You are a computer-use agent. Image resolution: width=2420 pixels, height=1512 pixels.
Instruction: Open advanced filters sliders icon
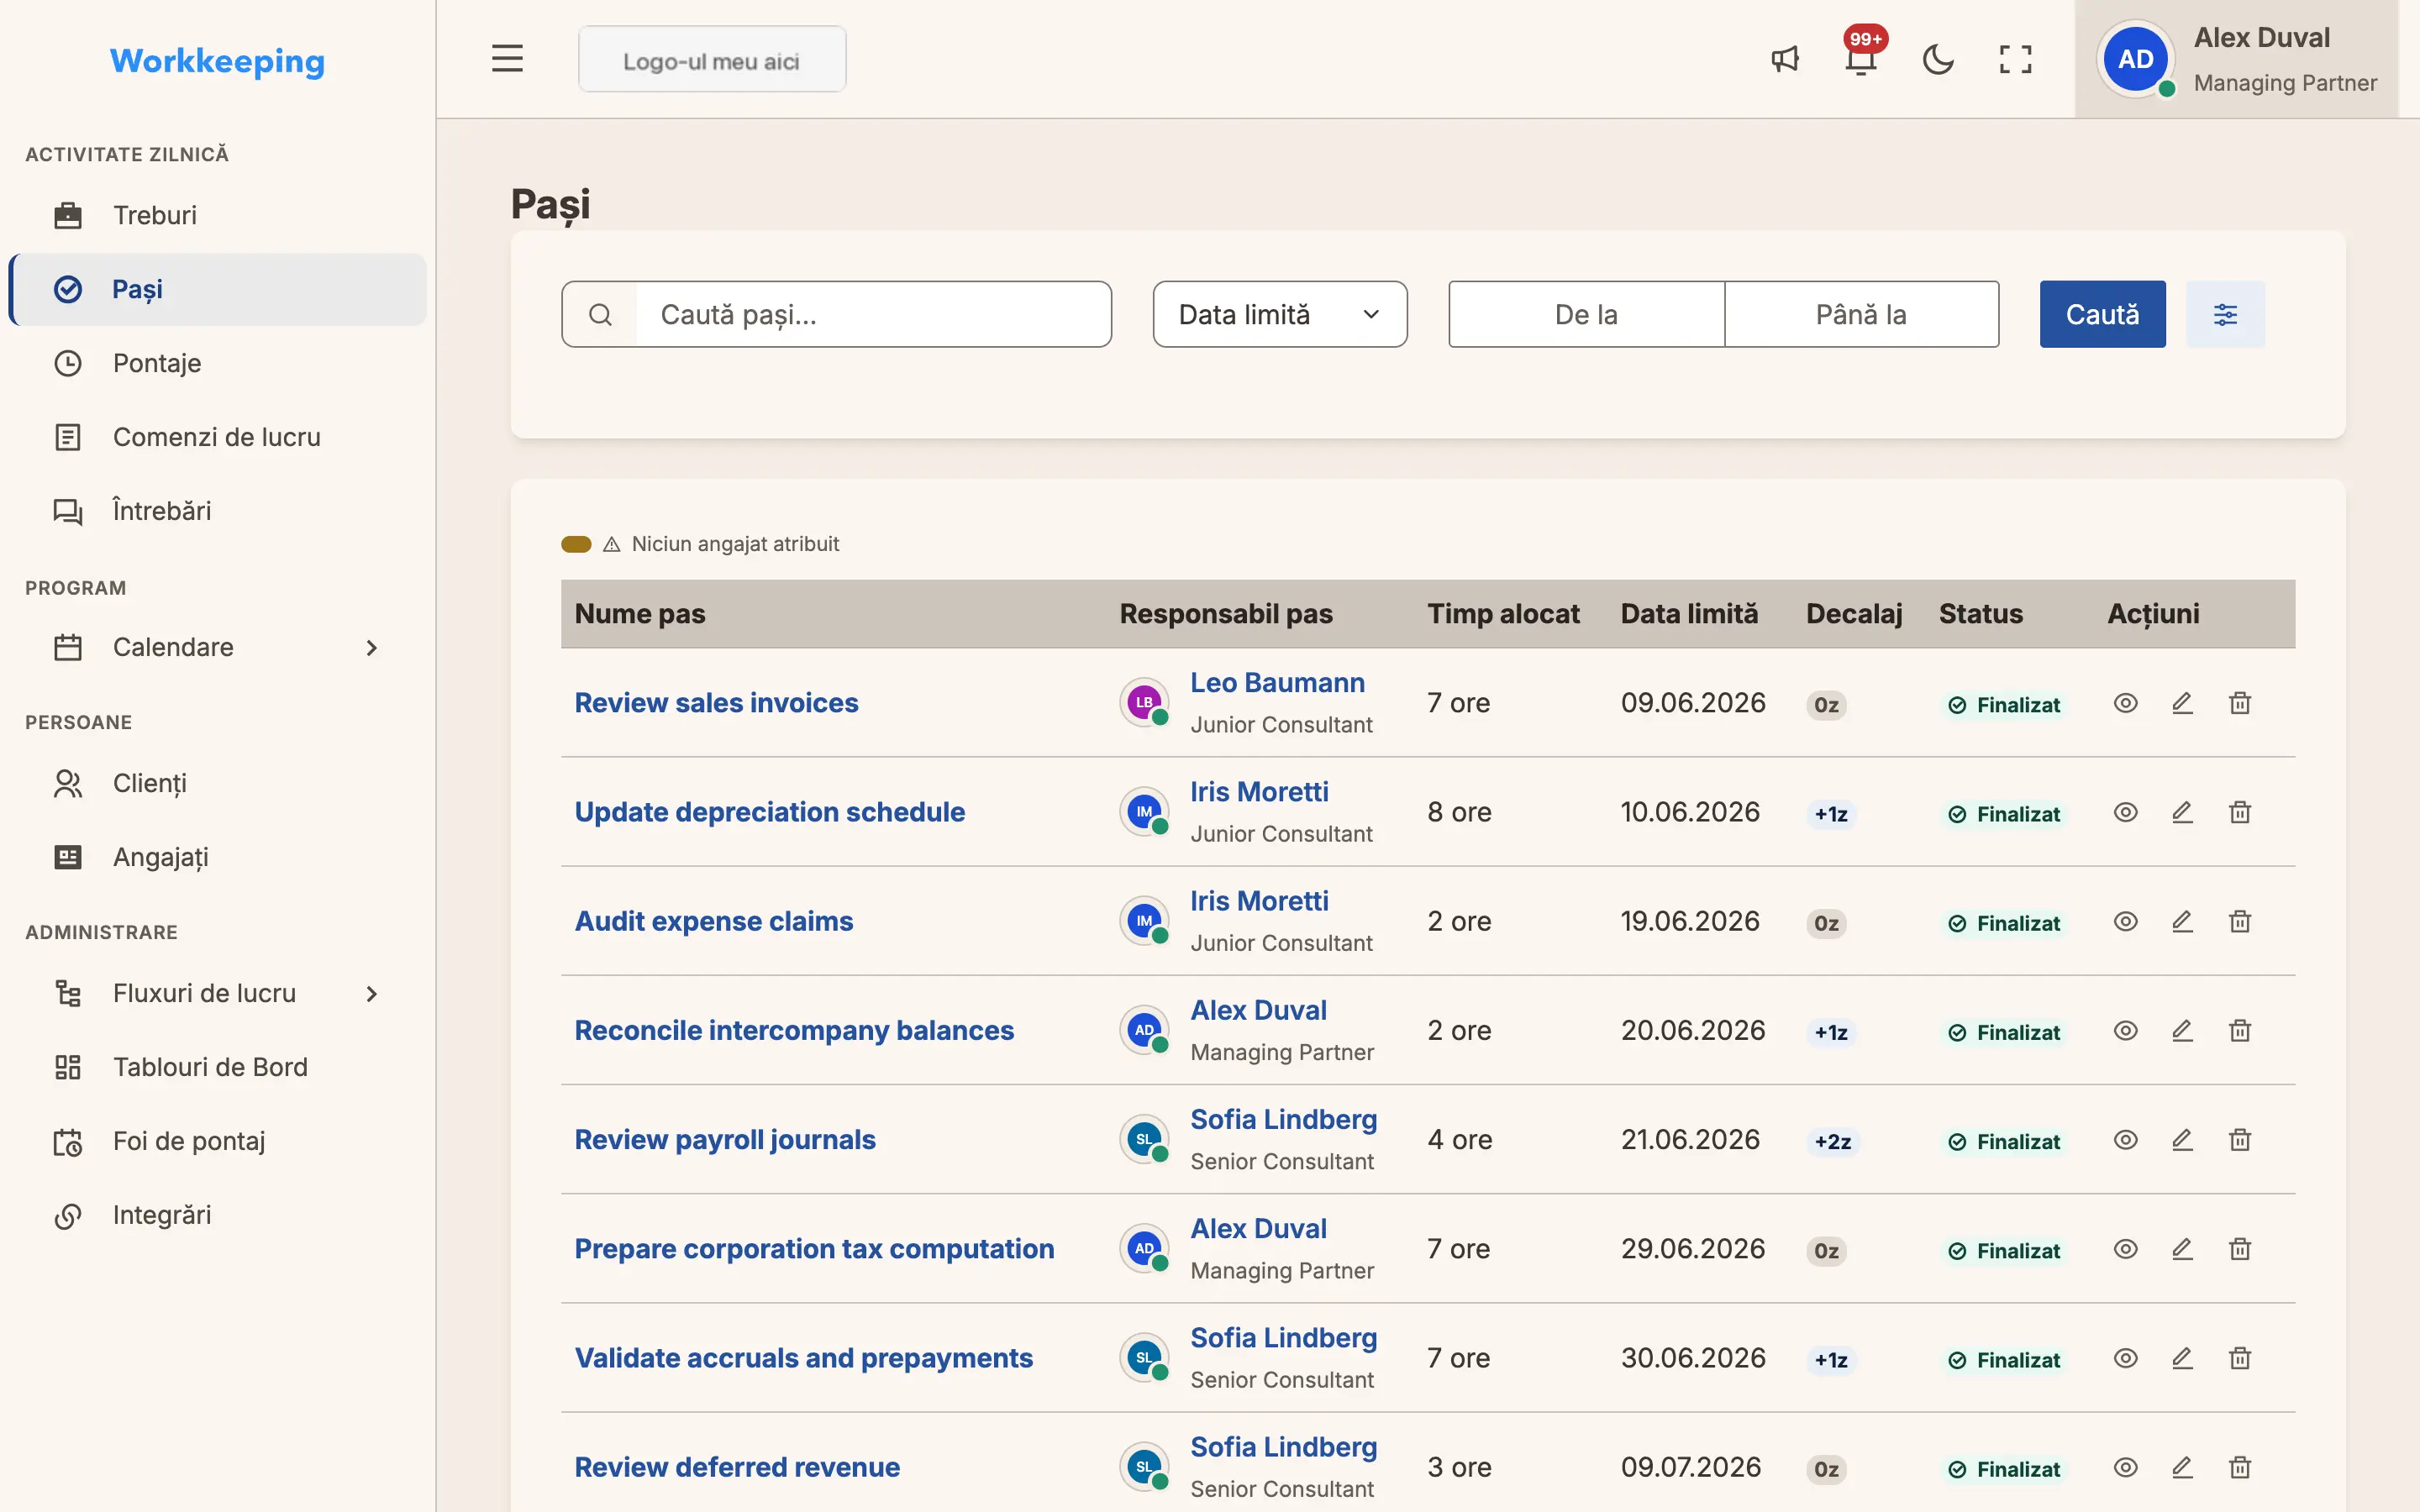tap(2225, 314)
